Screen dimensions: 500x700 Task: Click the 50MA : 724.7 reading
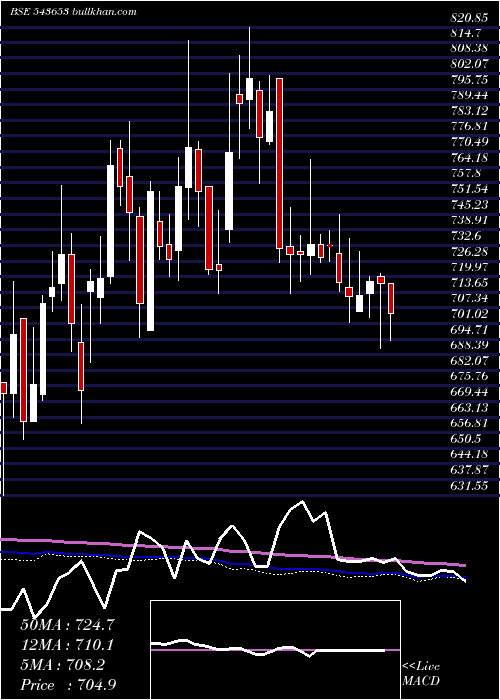(x=68, y=625)
